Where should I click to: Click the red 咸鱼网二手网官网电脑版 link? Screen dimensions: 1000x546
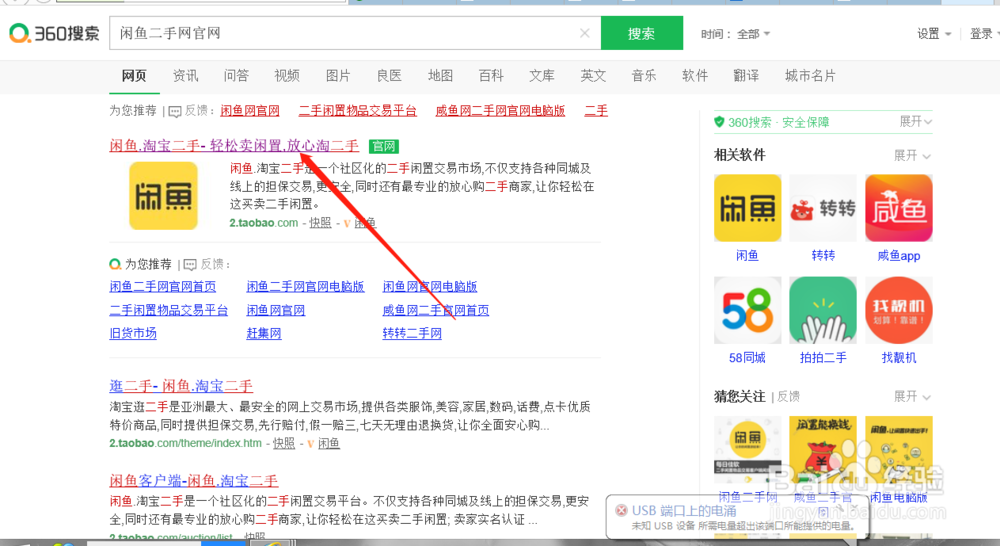pyautogui.click(x=500, y=111)
